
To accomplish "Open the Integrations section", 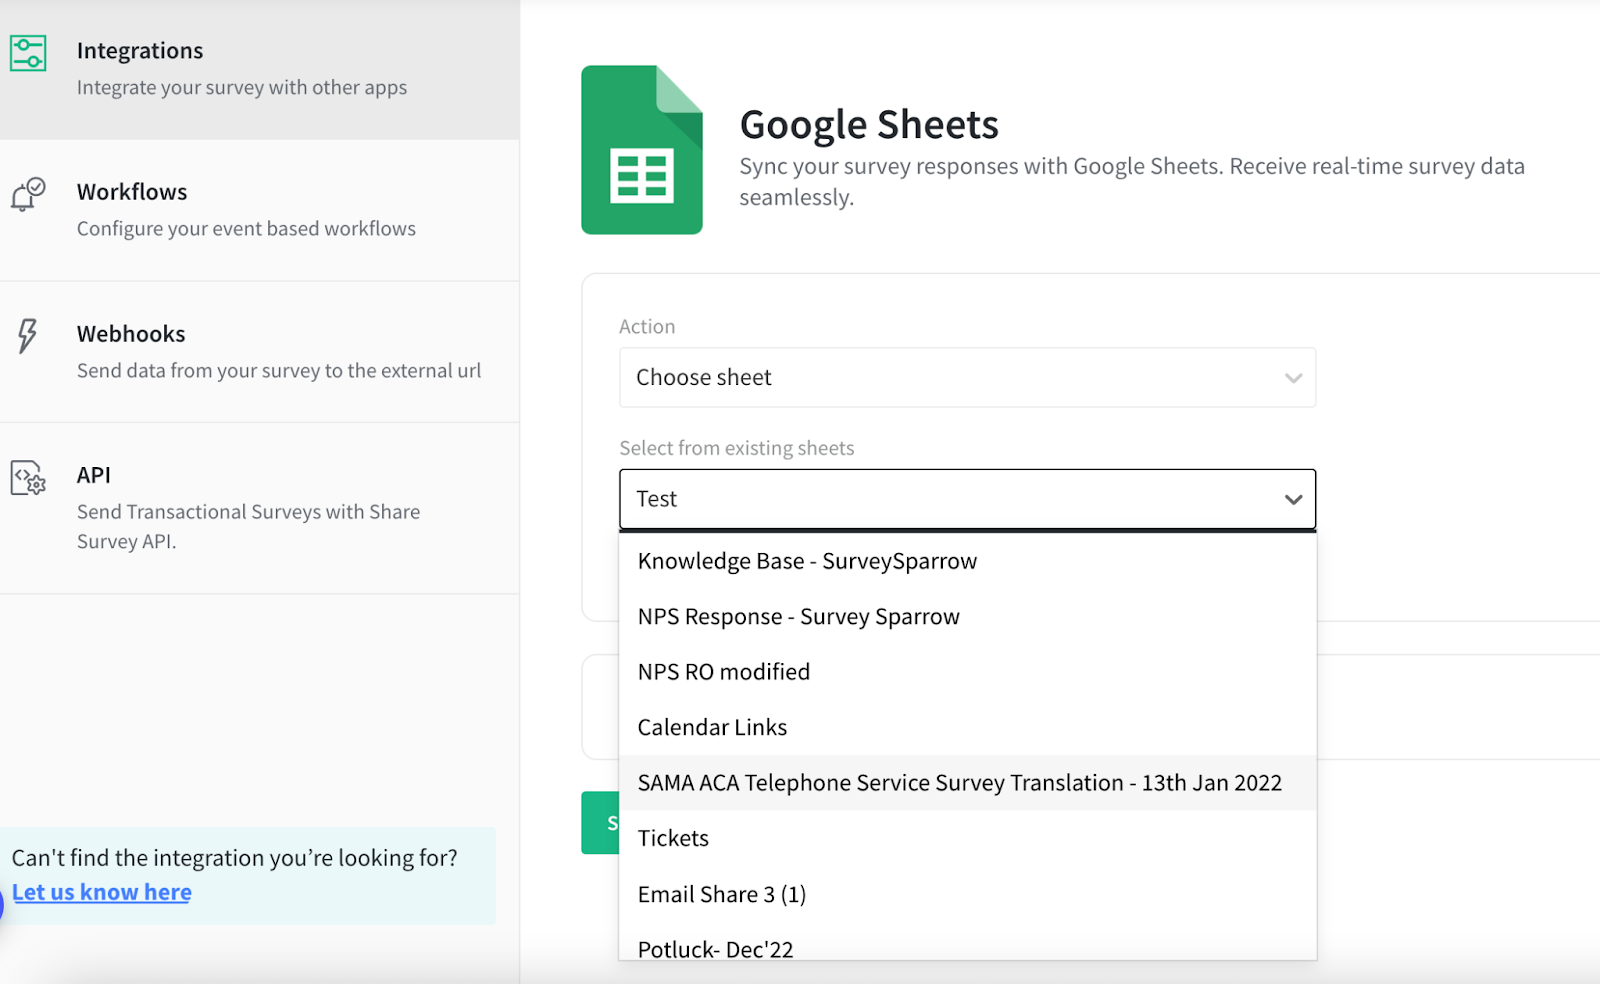I will 259,69.
